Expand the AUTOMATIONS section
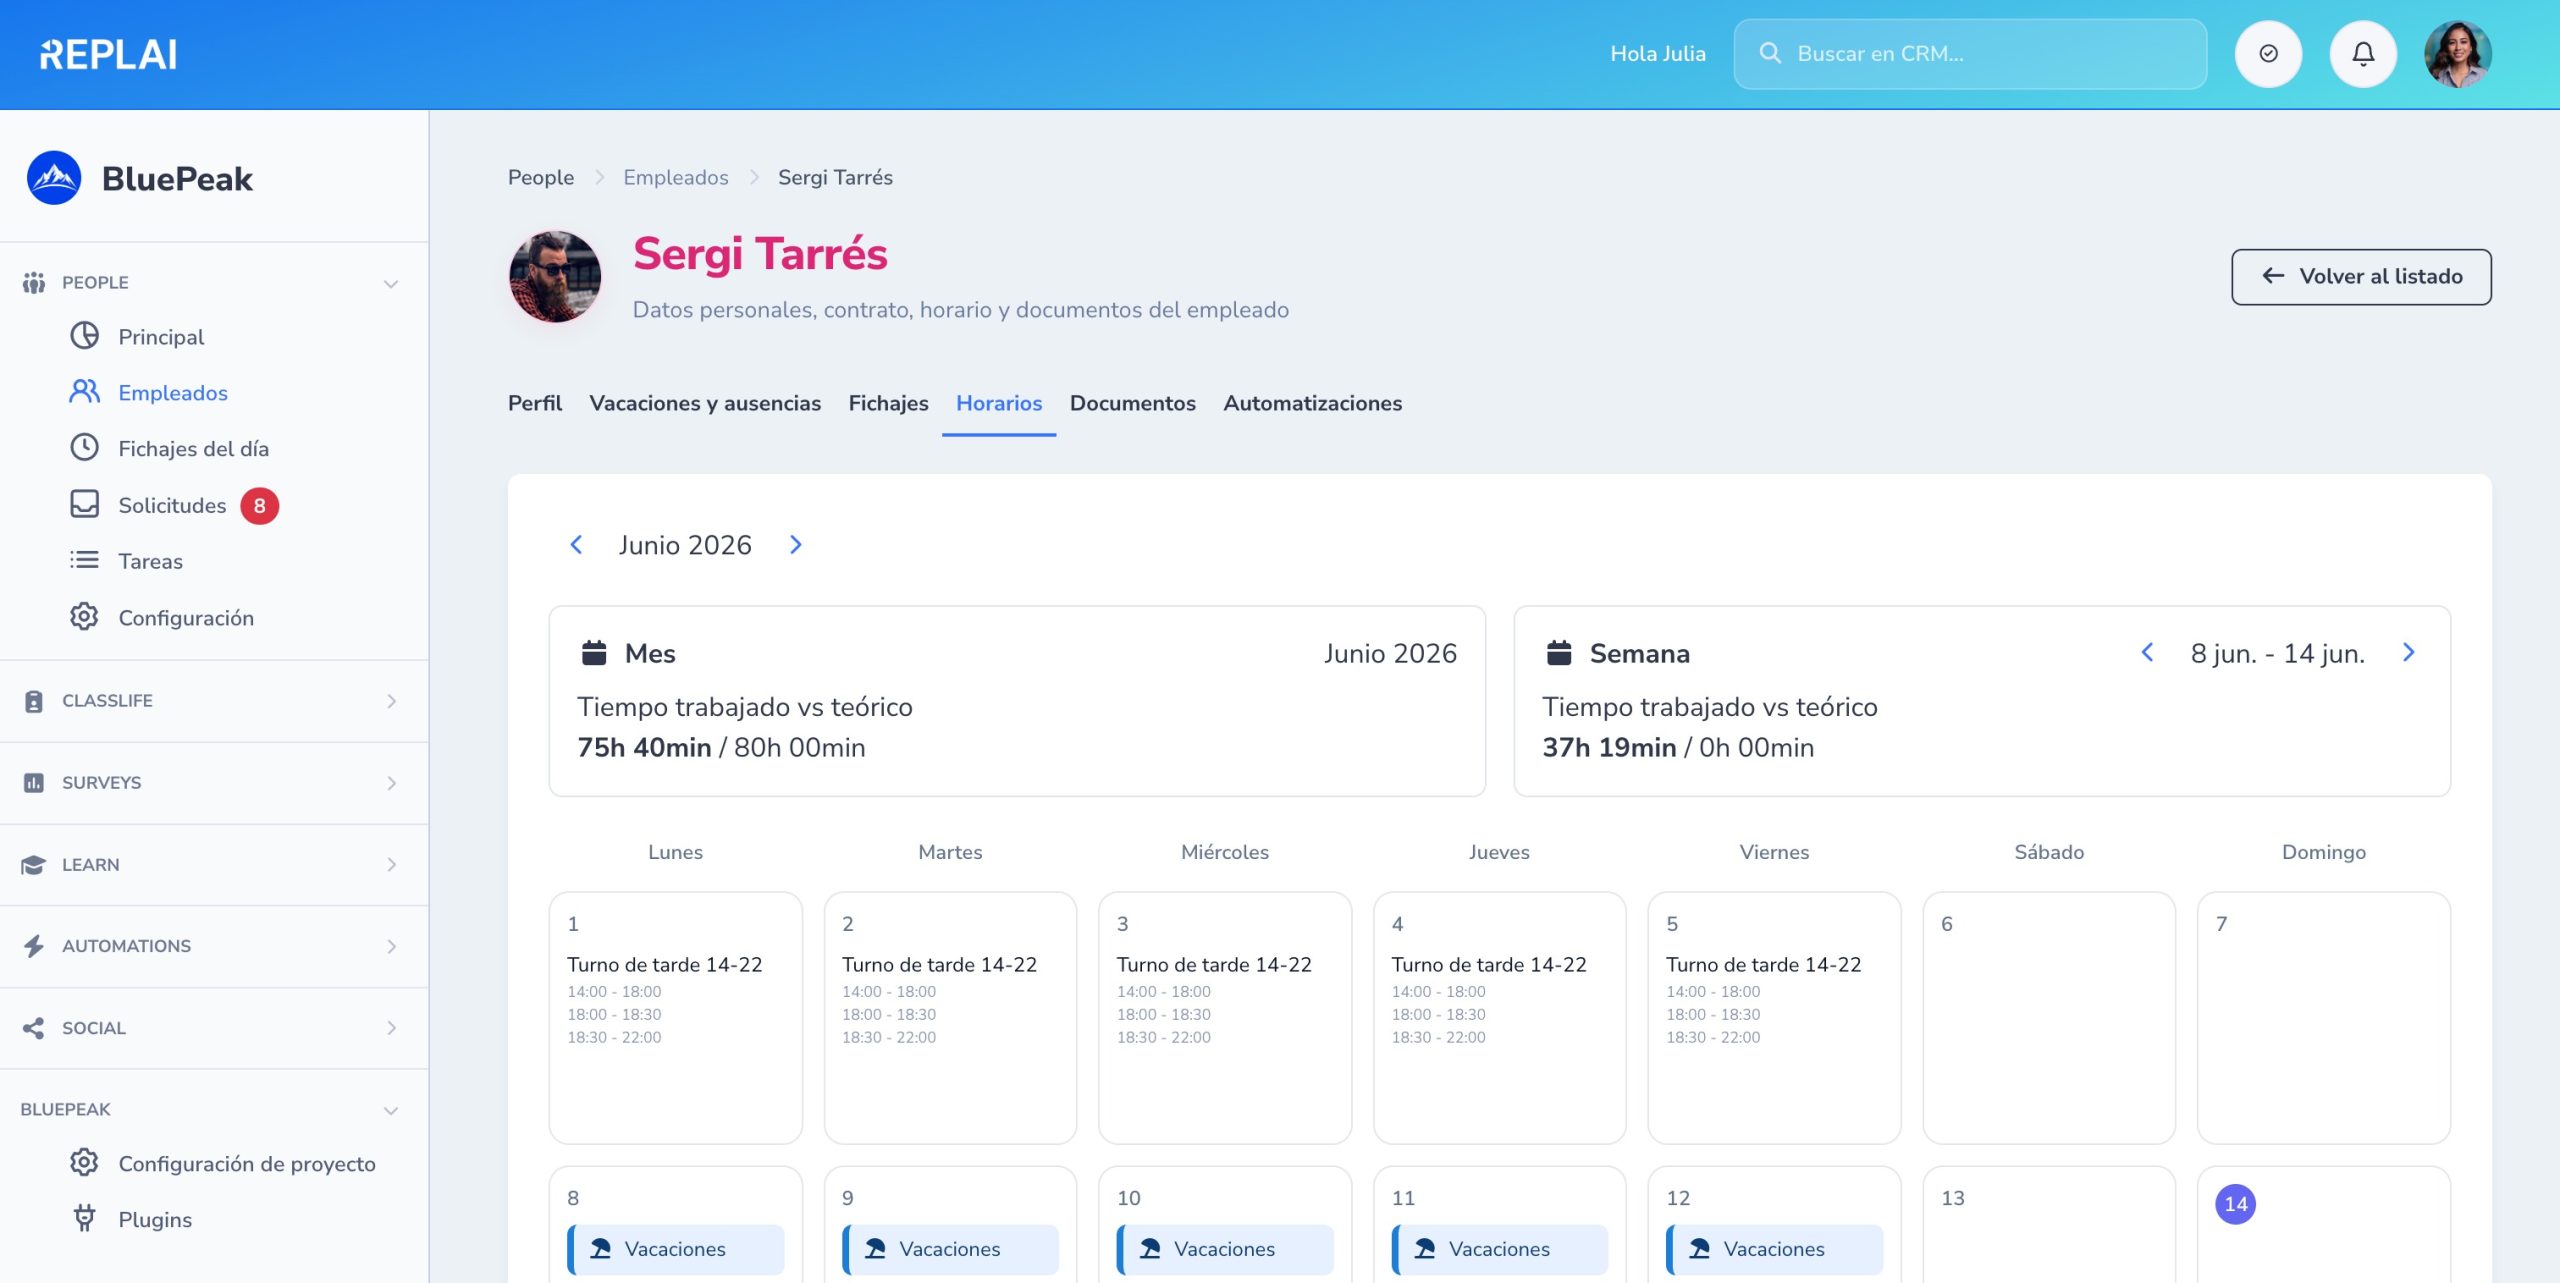Viewport: 2560px width, 1283px height. 391,946
